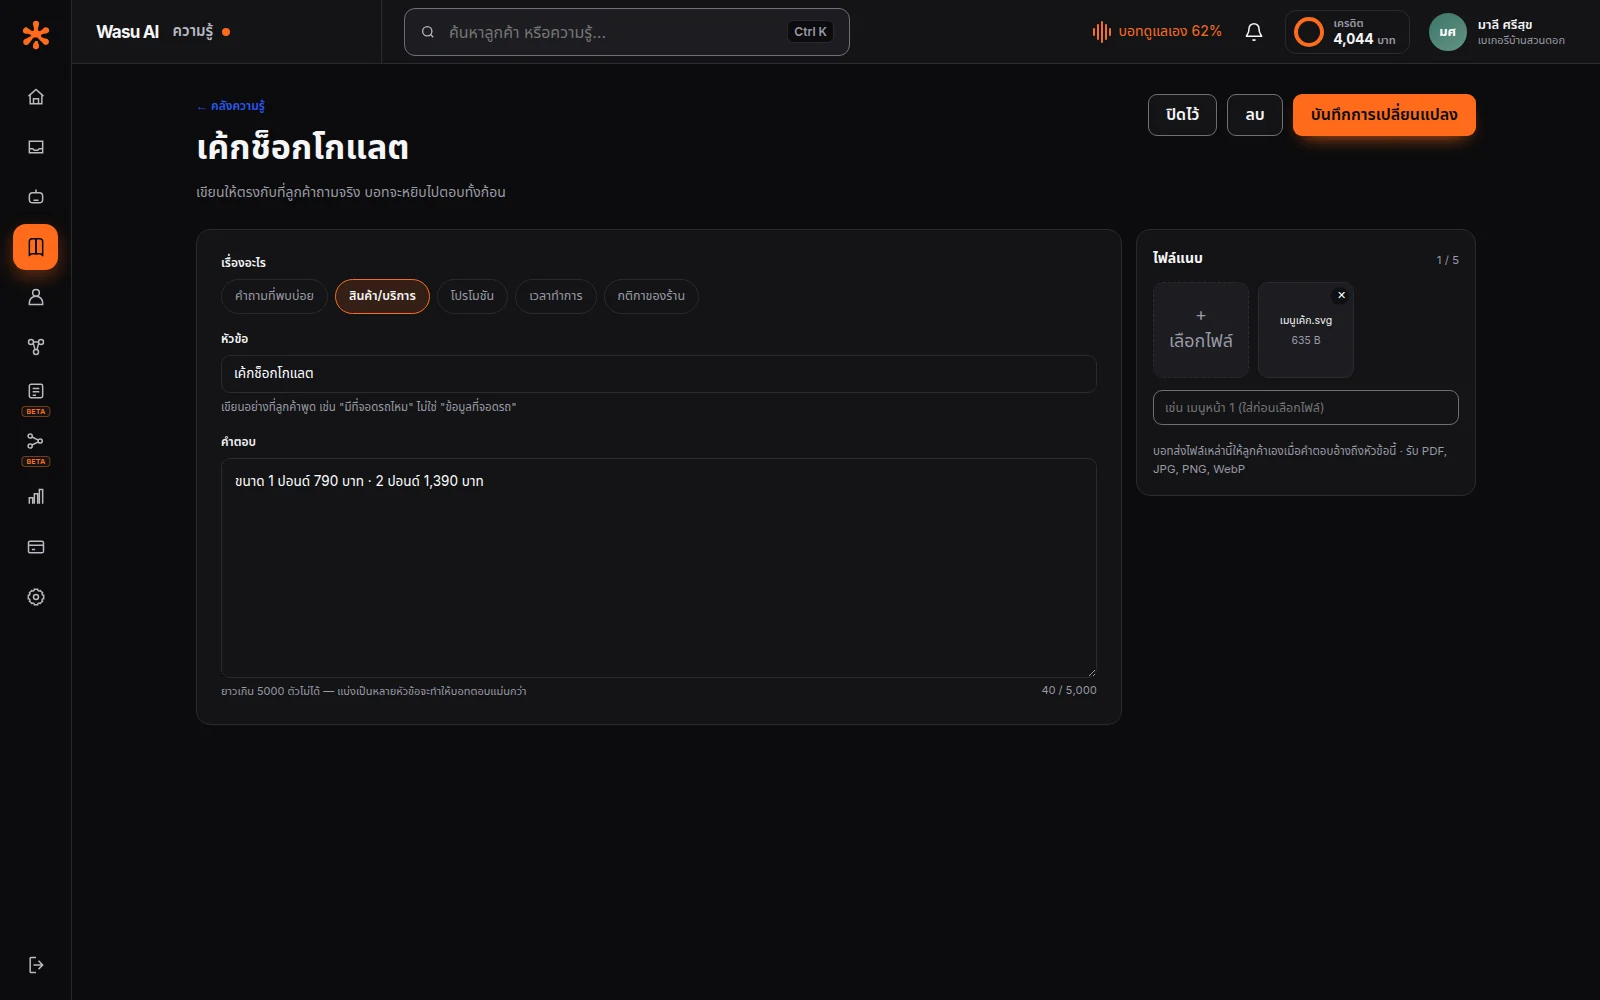Select the สินค้า/บริการ topic chip

(x=382, y=296)
